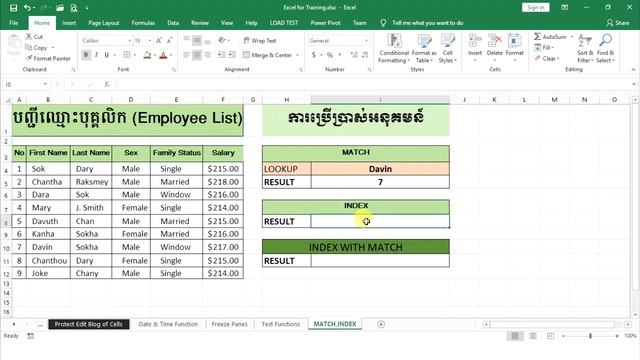The width and height of the screenshot is (640, 360).
Task: Open the Insert Function dialog
Action: coord(107,84)
